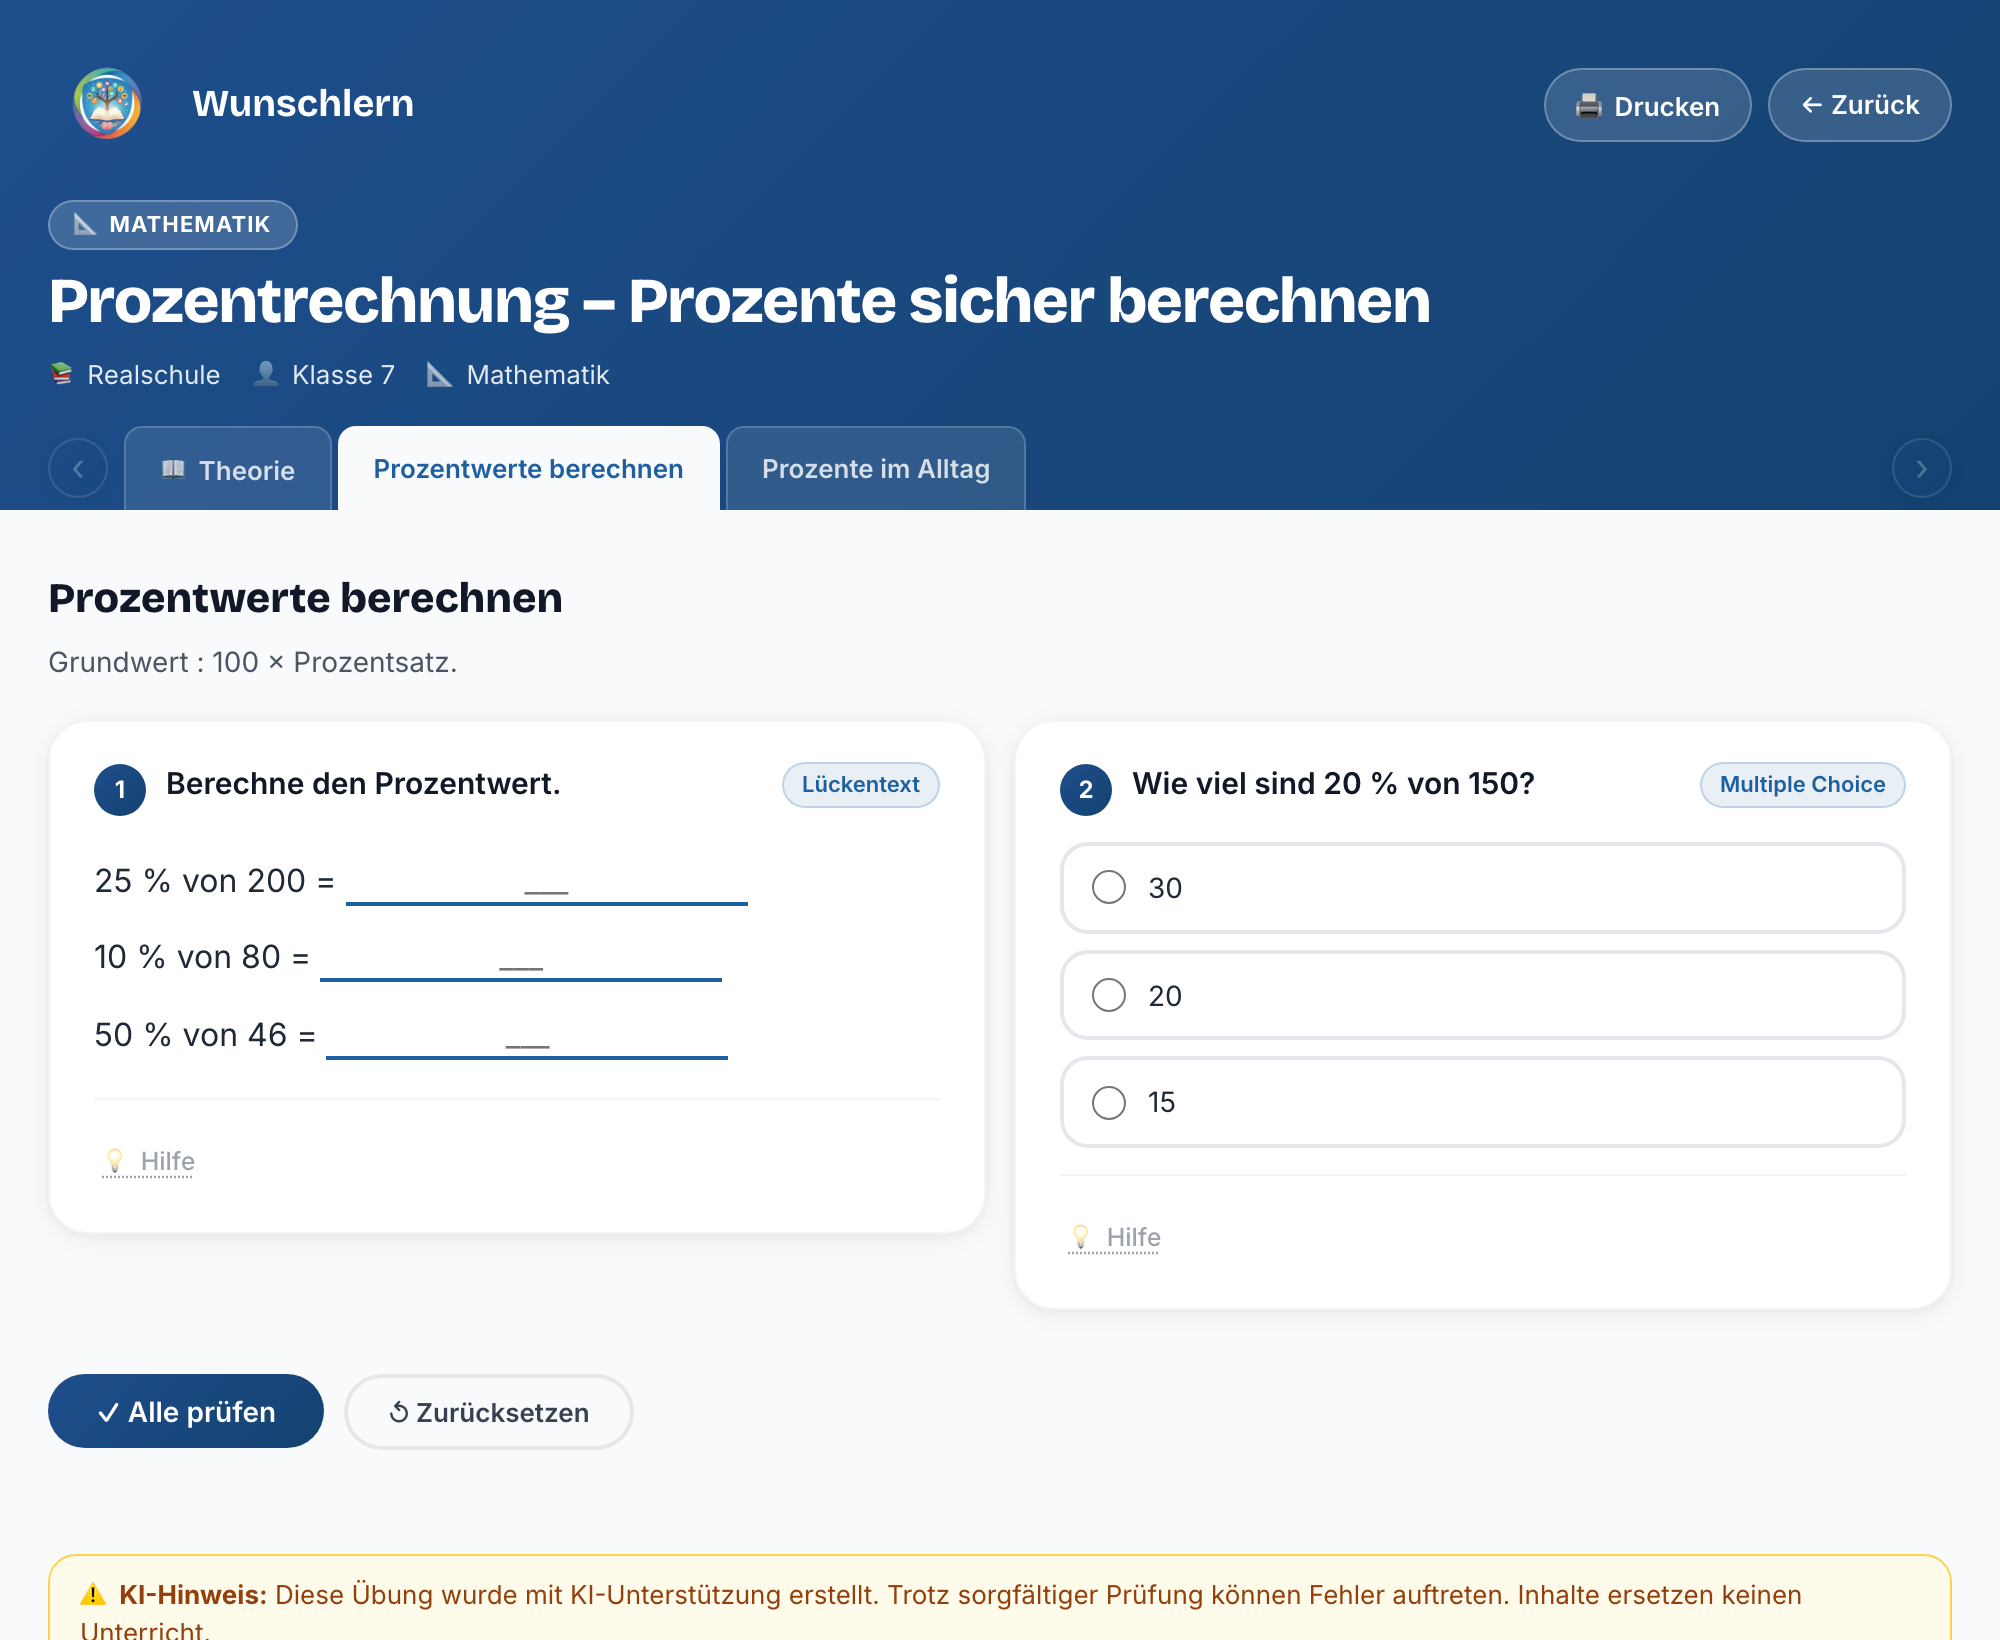Click the Wunschlern logo icon
The width and height of the screenshot is (2000, 1640).
point(107,103)
